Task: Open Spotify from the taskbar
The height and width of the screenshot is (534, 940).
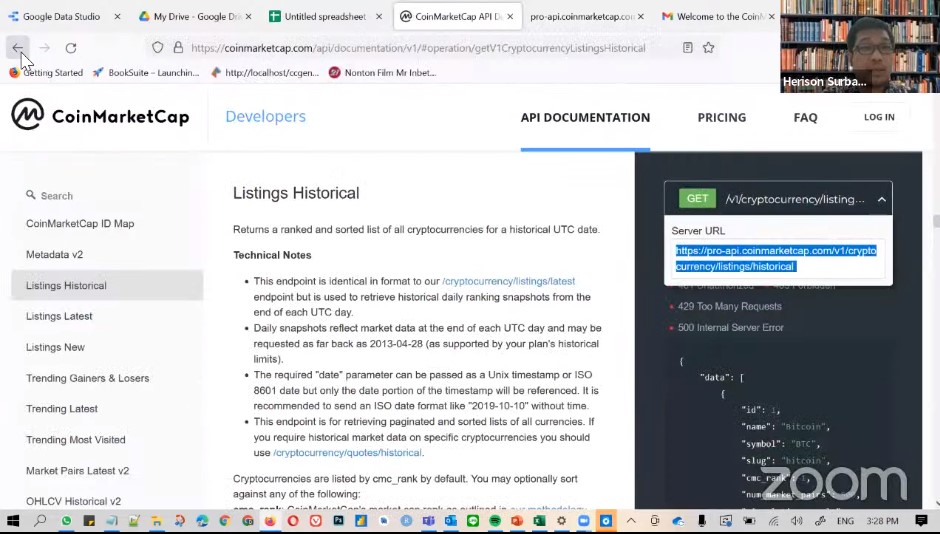Action: coord(495,521)
